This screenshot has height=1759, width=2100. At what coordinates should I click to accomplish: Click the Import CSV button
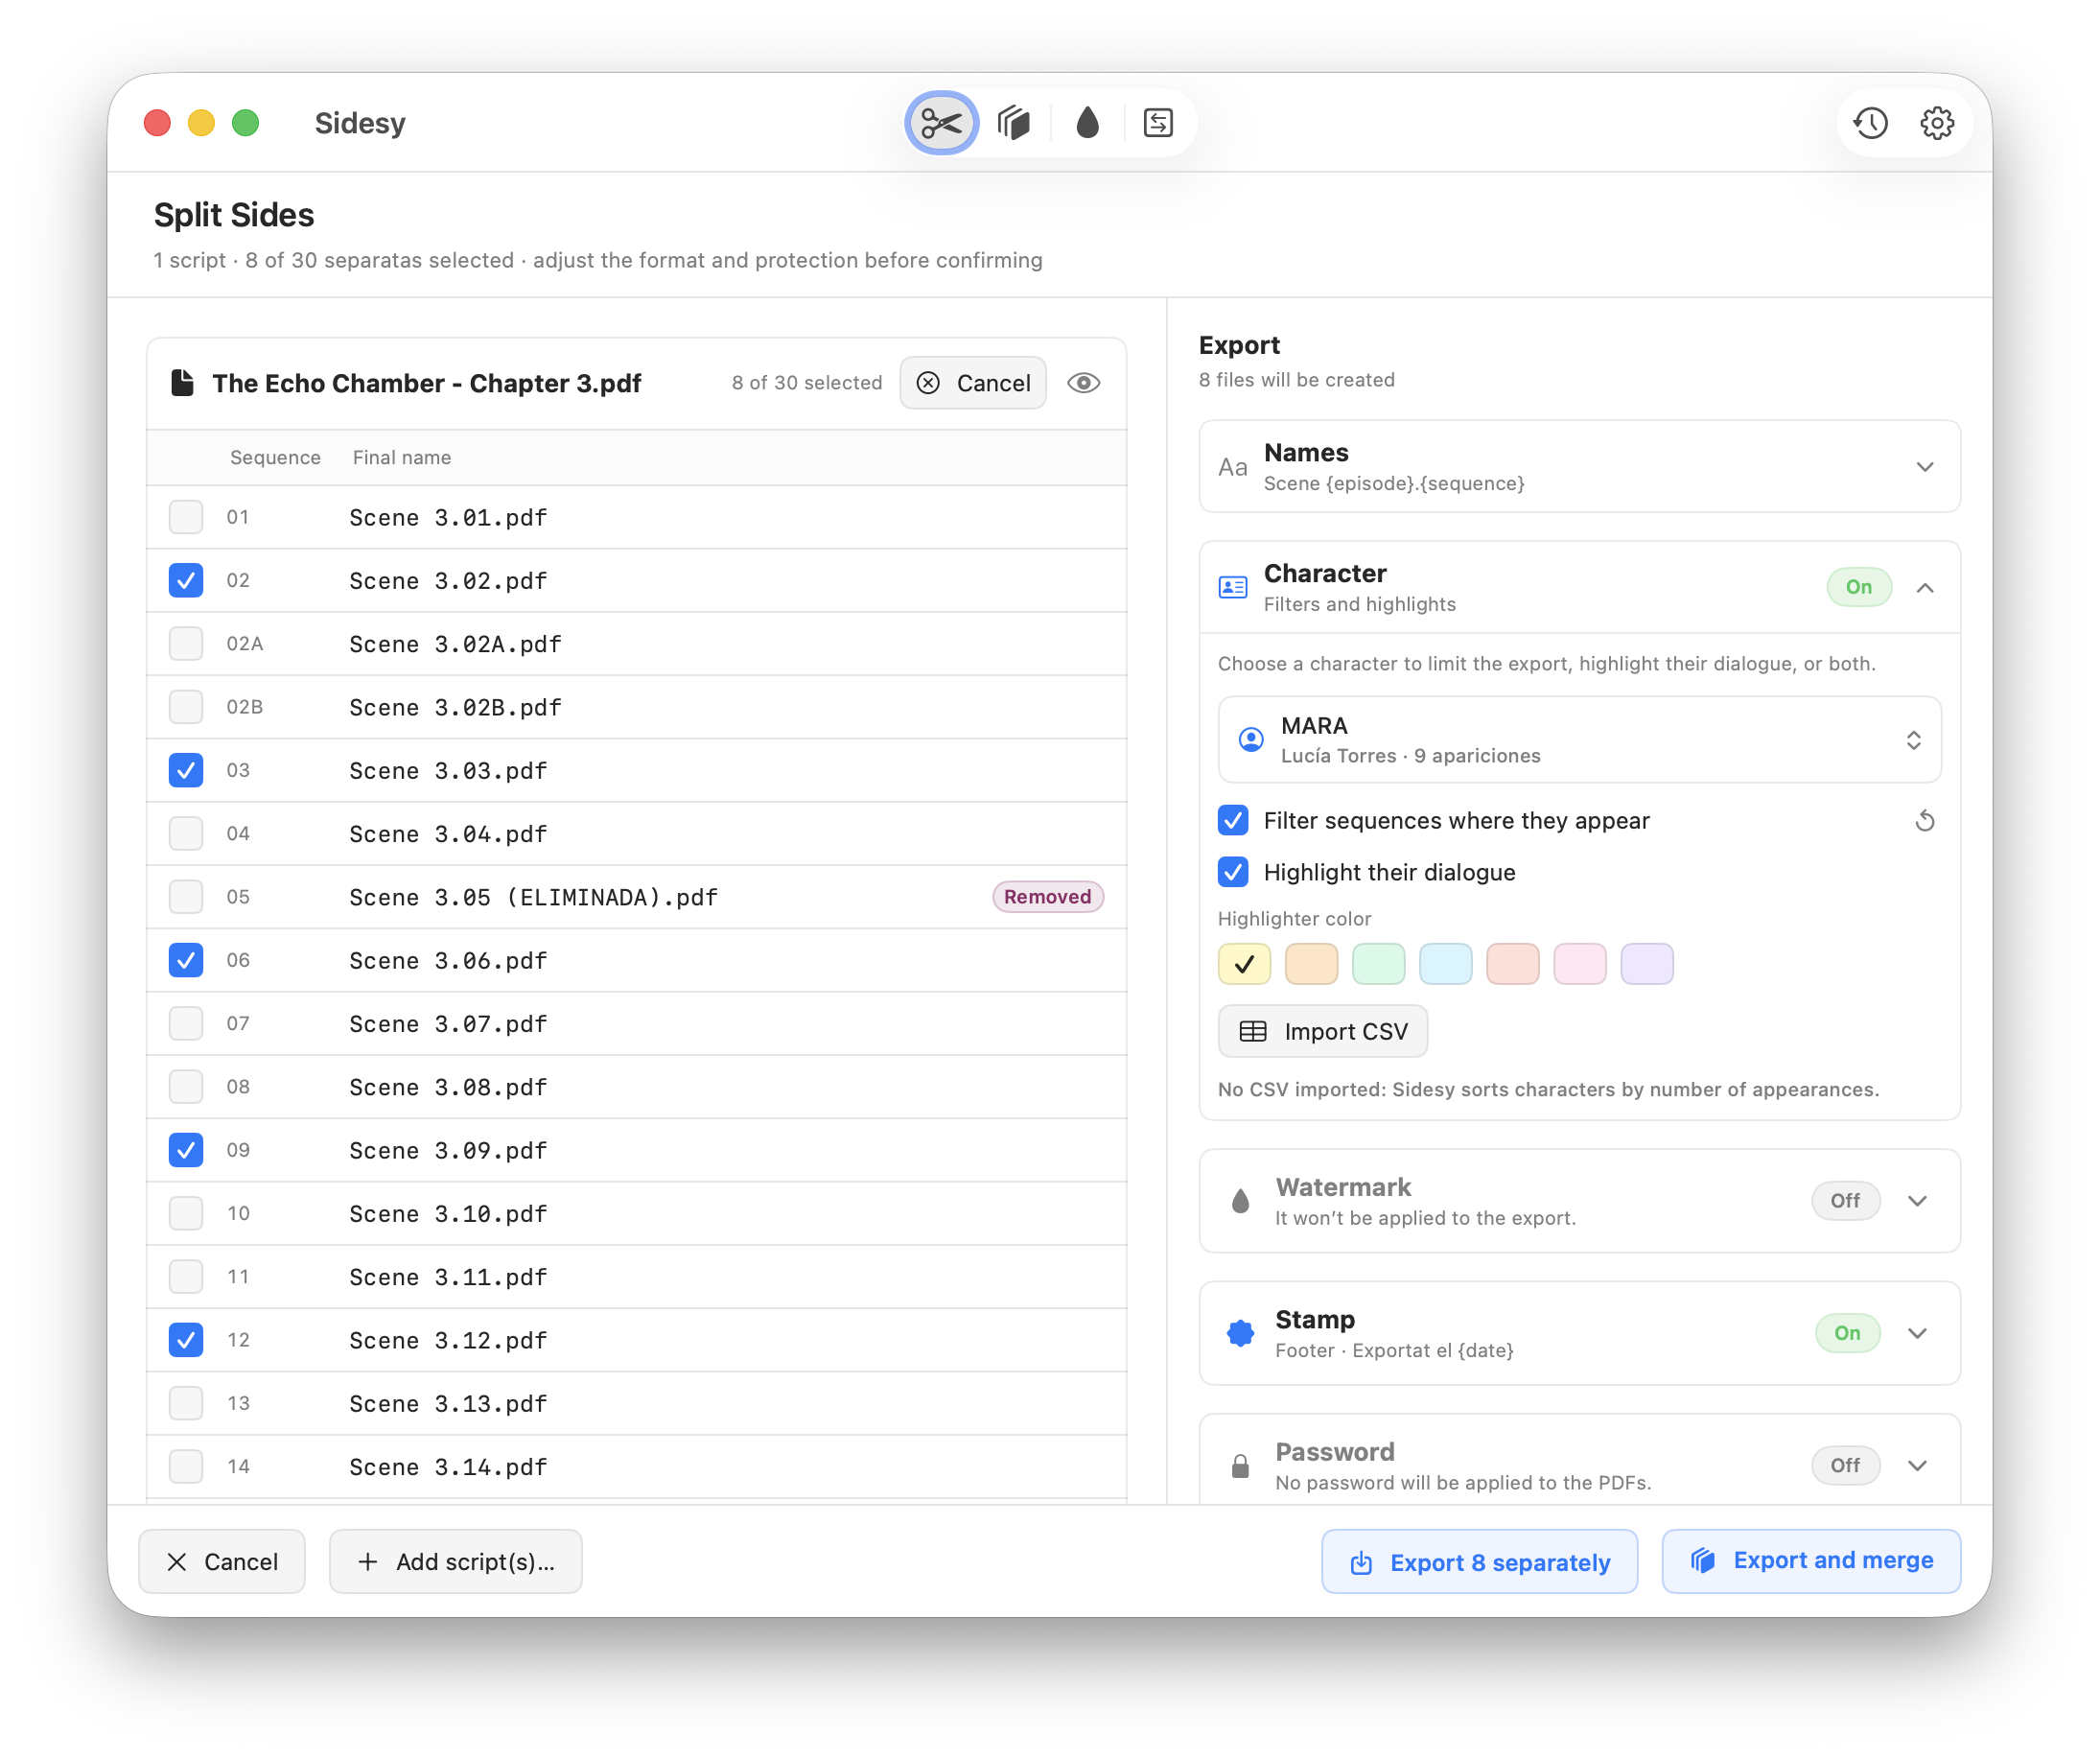pos(1322,1031)
